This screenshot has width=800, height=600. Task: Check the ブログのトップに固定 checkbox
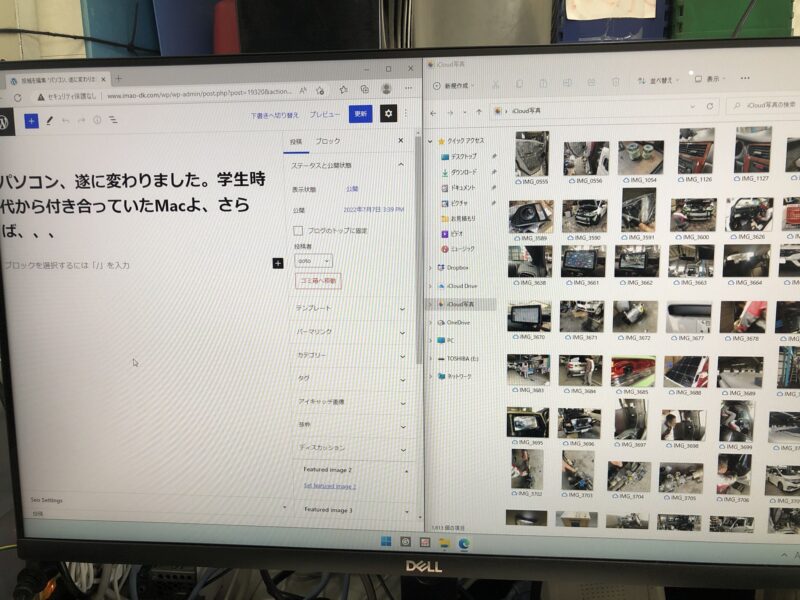click(x=298, y=231)
